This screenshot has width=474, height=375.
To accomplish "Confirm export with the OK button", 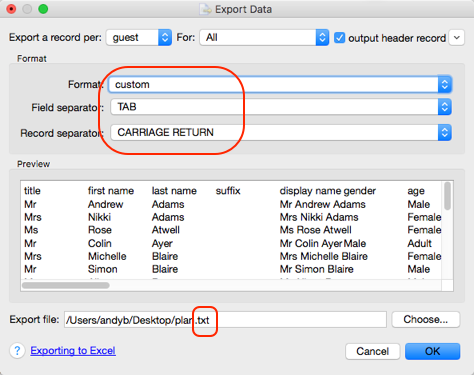I will pos(432,351).
